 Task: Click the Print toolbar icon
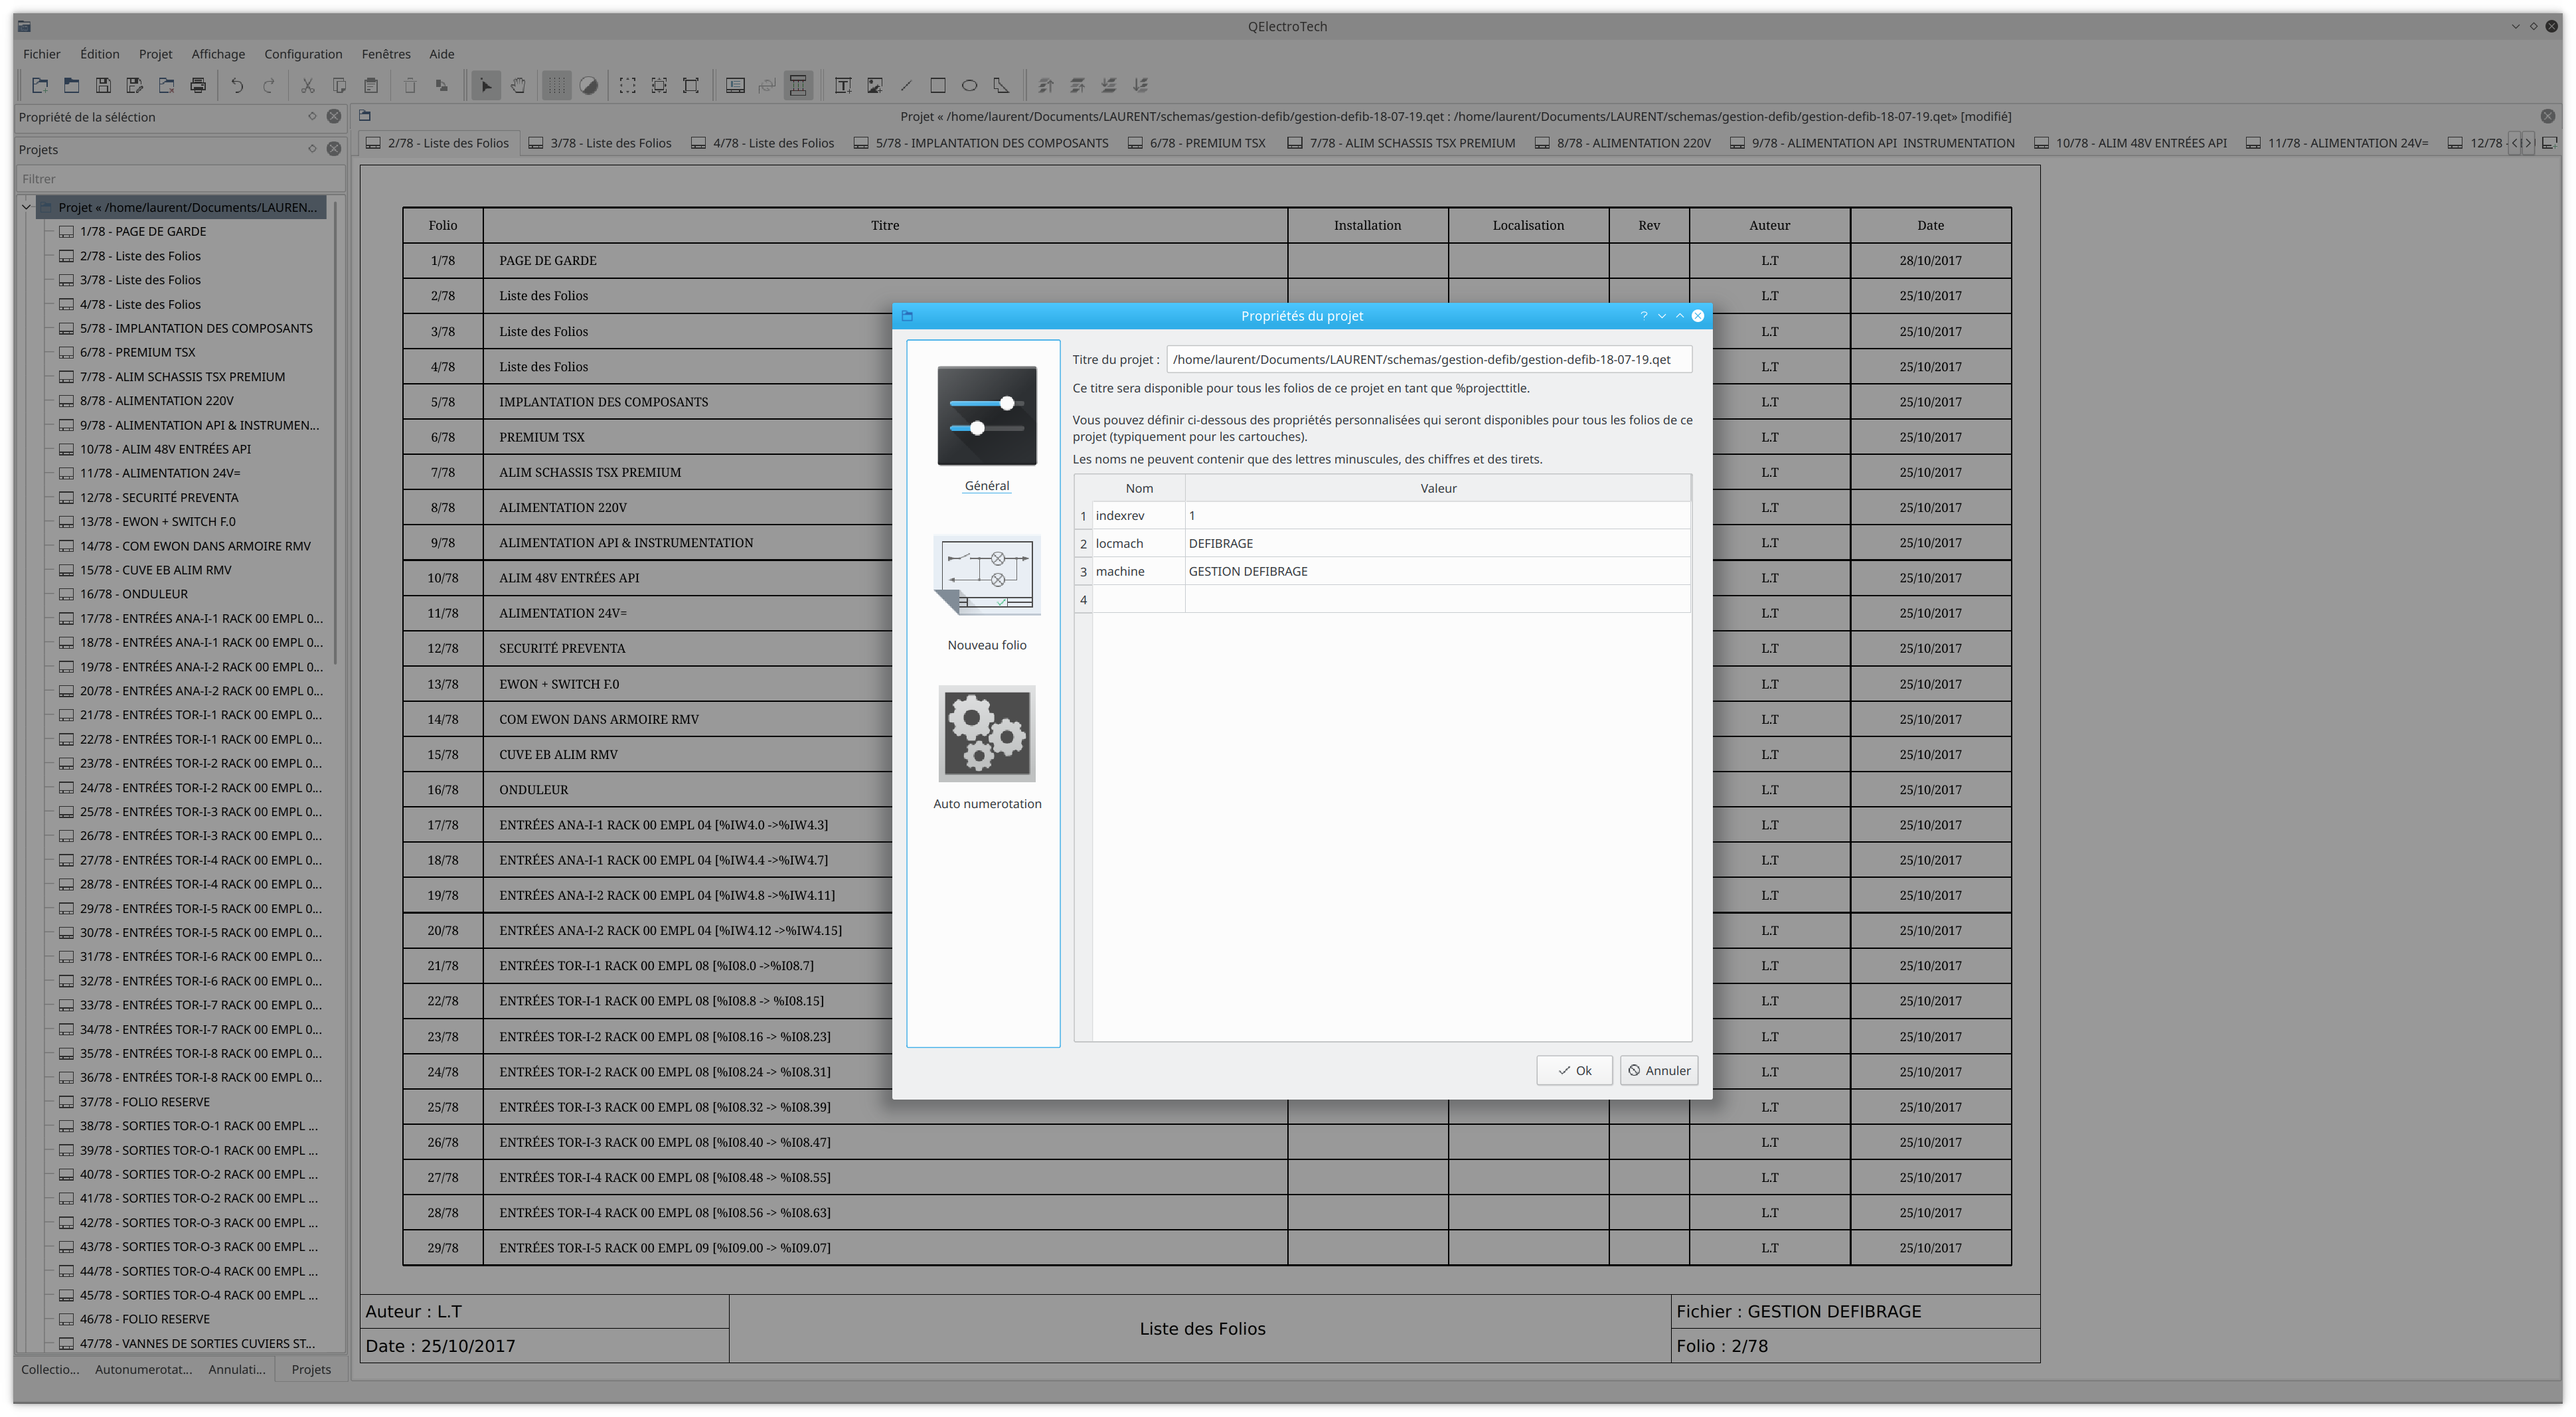coord(198,86)
